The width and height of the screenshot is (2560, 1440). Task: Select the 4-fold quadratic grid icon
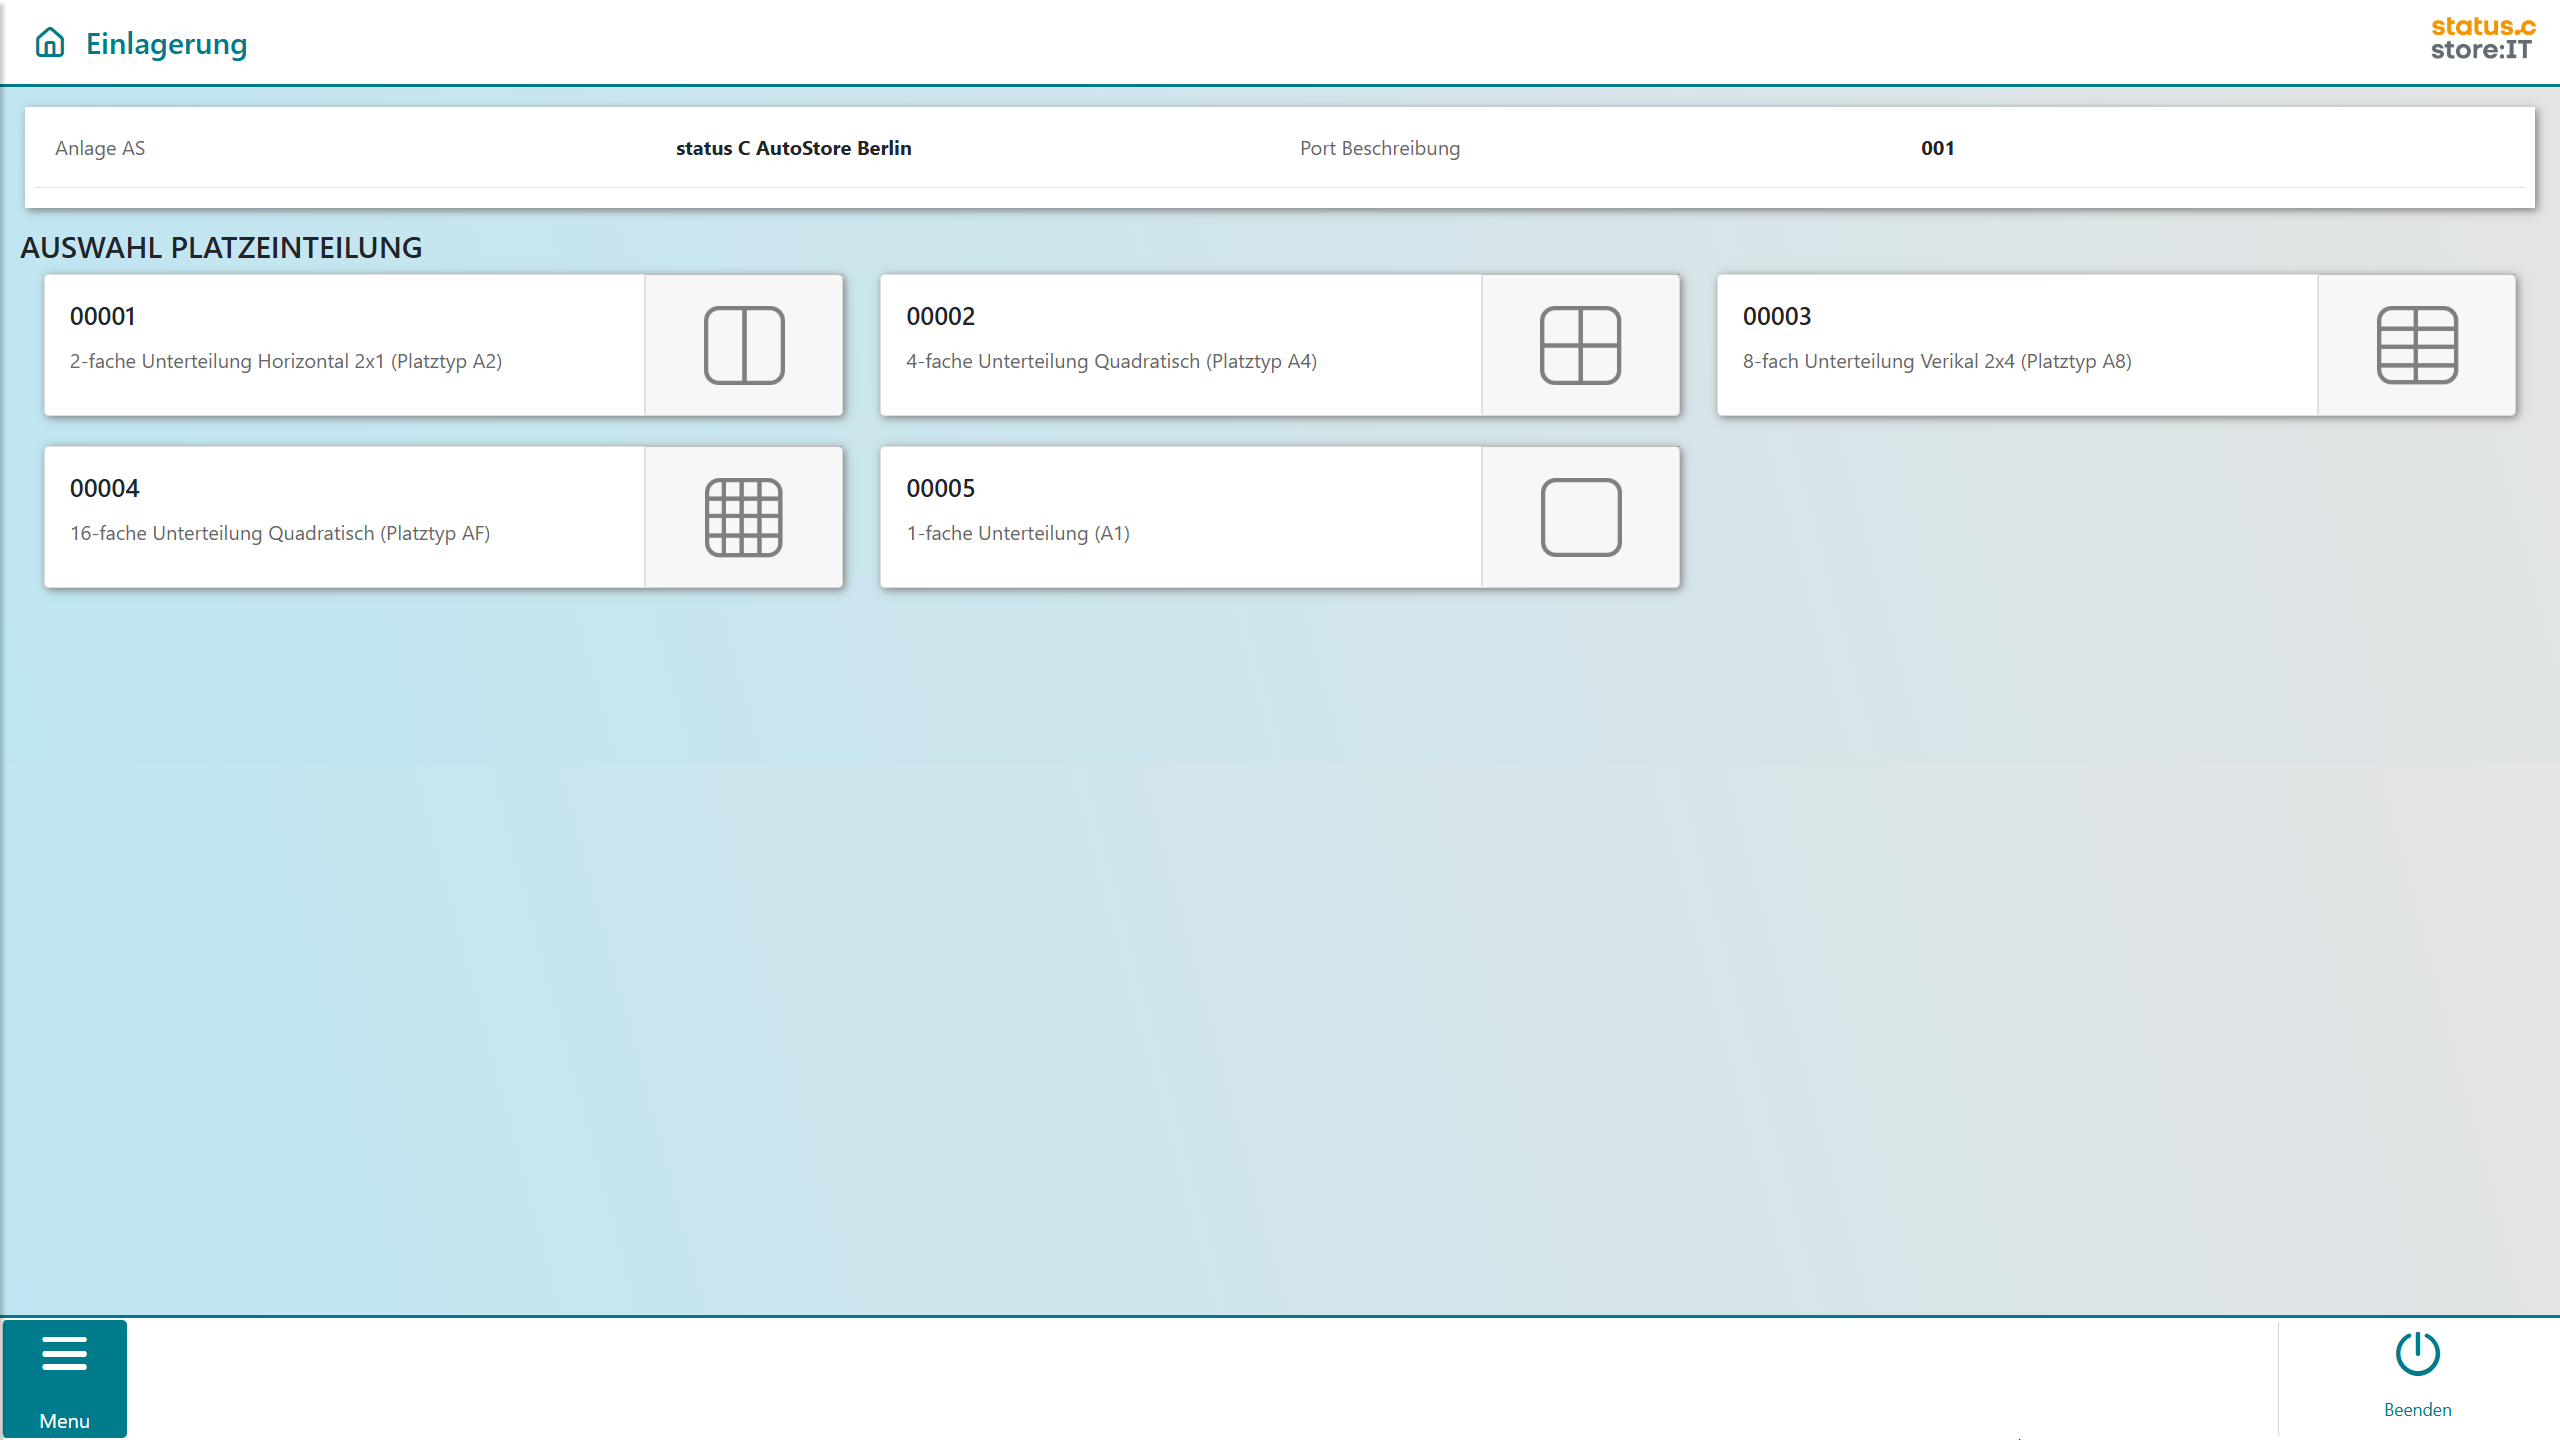click(1580, 345)
